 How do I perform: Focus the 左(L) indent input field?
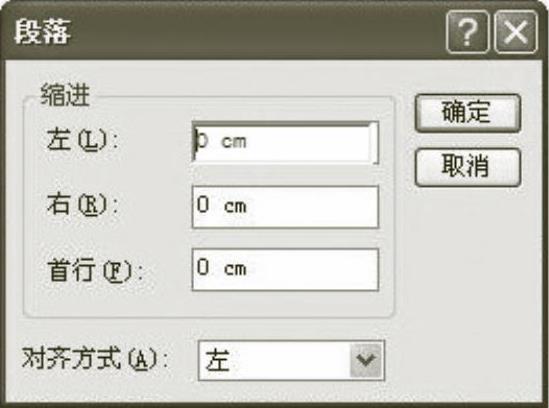click(285, 142)
